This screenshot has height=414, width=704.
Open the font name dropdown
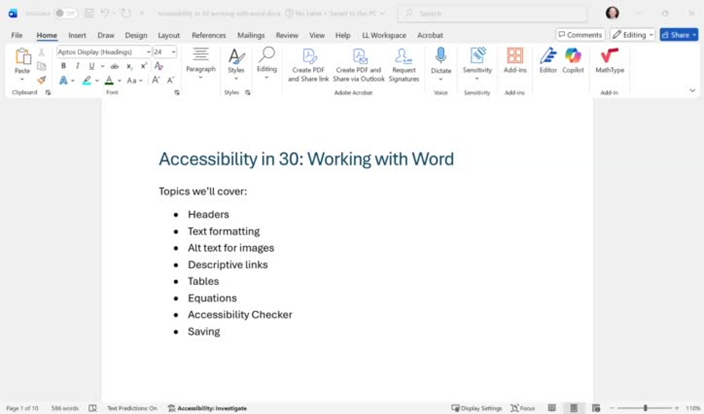click(148, 52)
